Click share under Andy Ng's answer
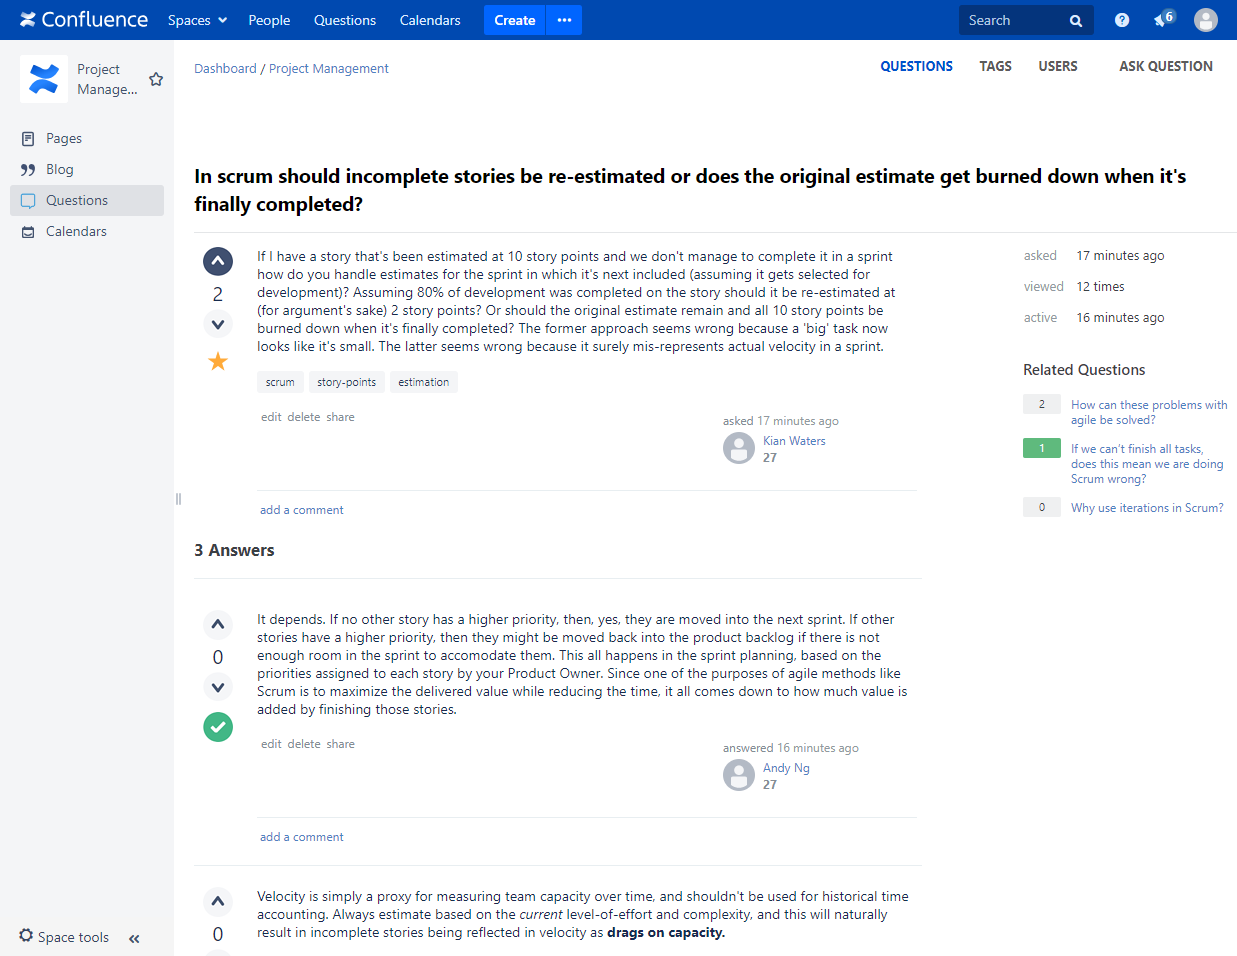1237x956 pixels. [x=340, y=744]
